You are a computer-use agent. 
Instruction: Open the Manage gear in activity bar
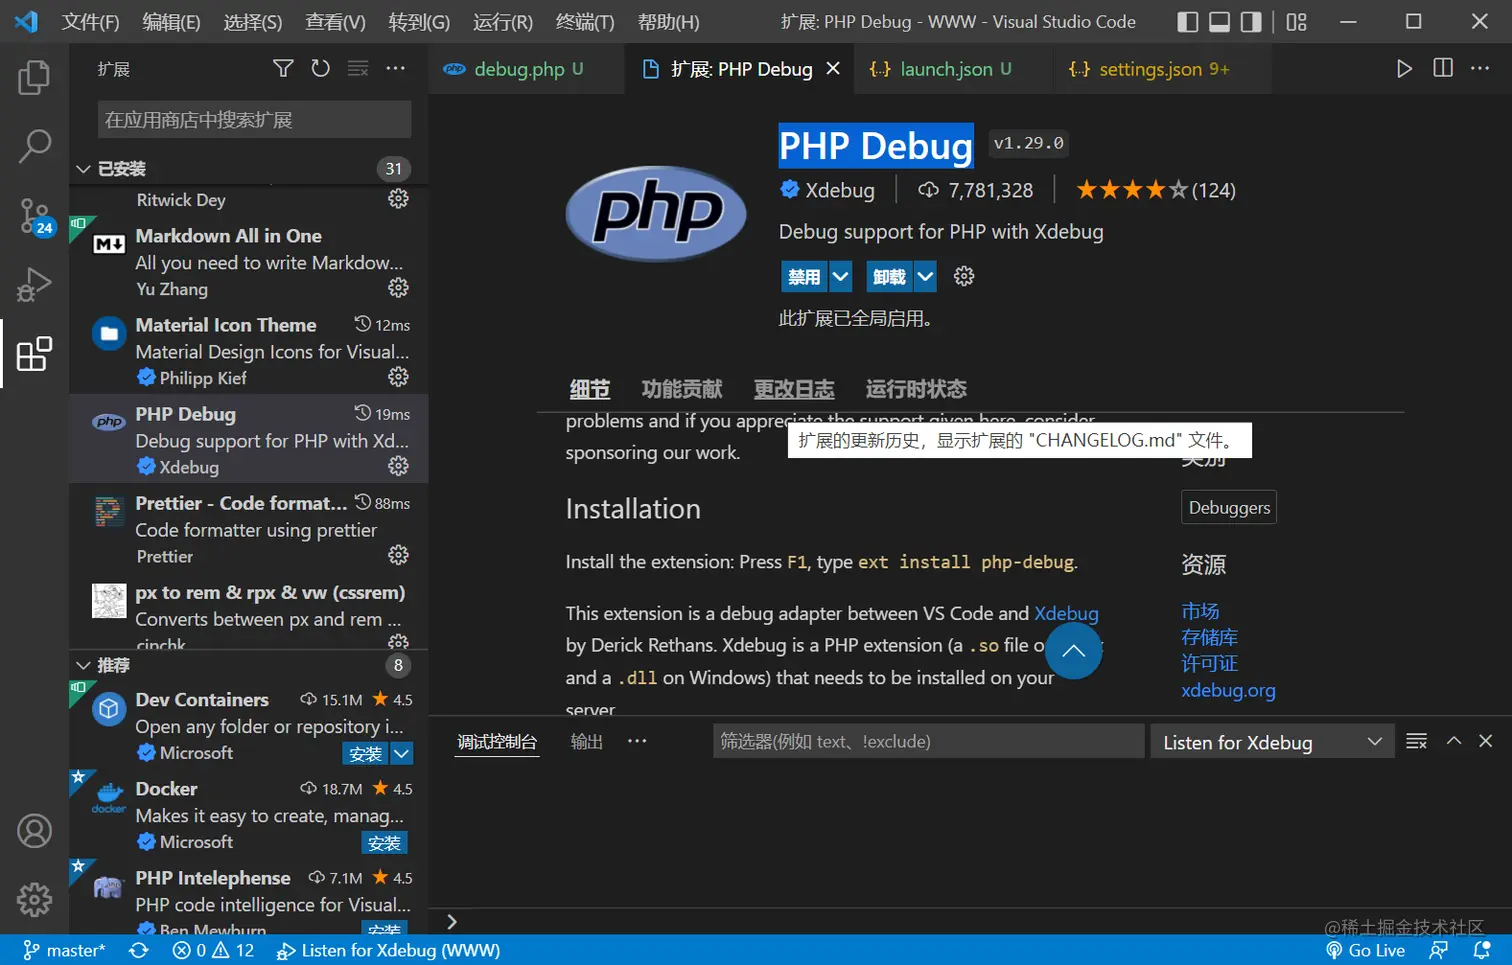point(34,899)
